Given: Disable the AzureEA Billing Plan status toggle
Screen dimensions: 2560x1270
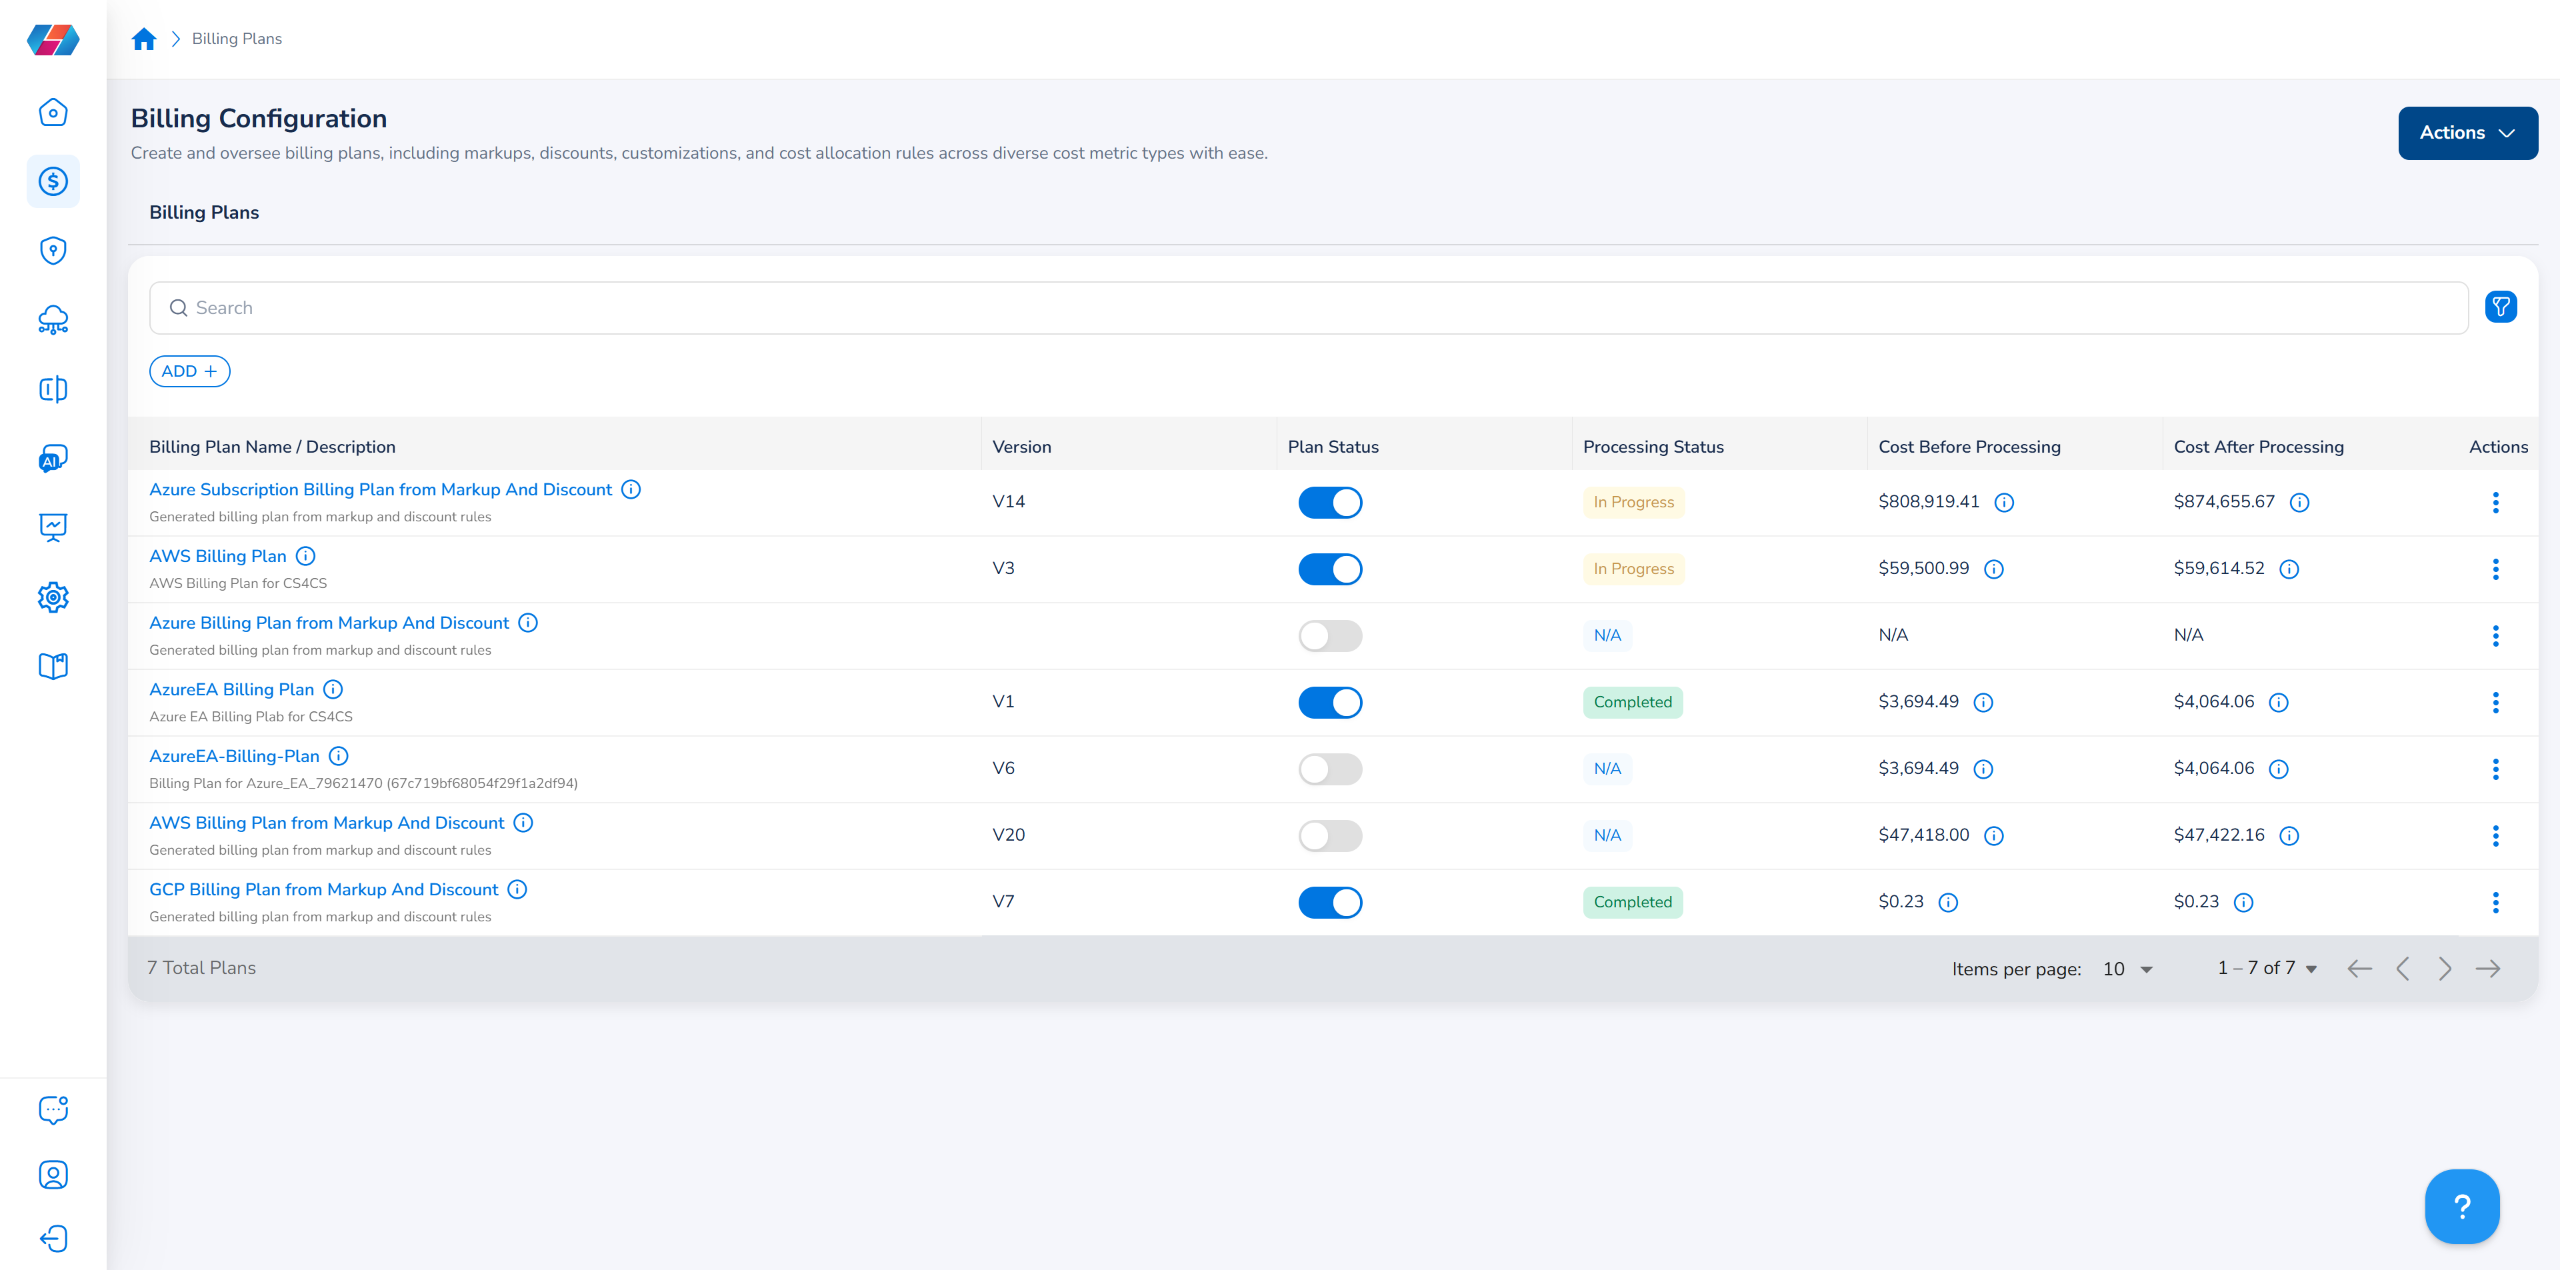Looking at the screenshot, I should (1330, 702).
